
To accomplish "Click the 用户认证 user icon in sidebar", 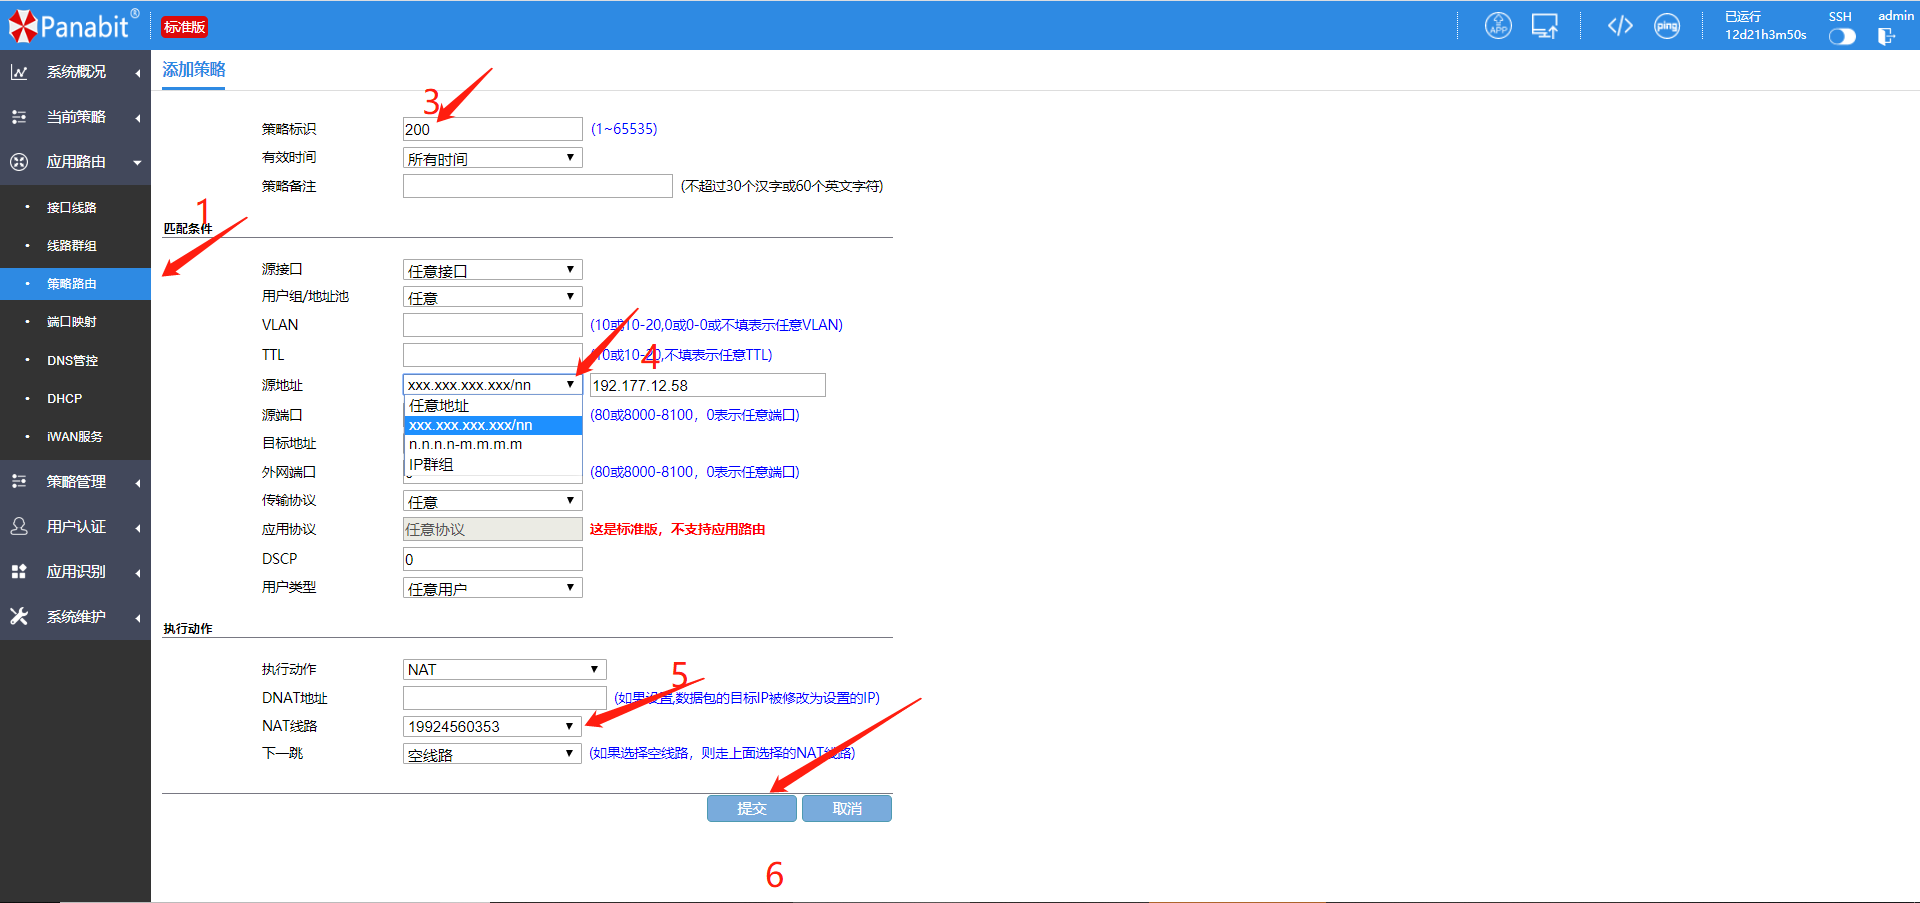I will [19, 527].
